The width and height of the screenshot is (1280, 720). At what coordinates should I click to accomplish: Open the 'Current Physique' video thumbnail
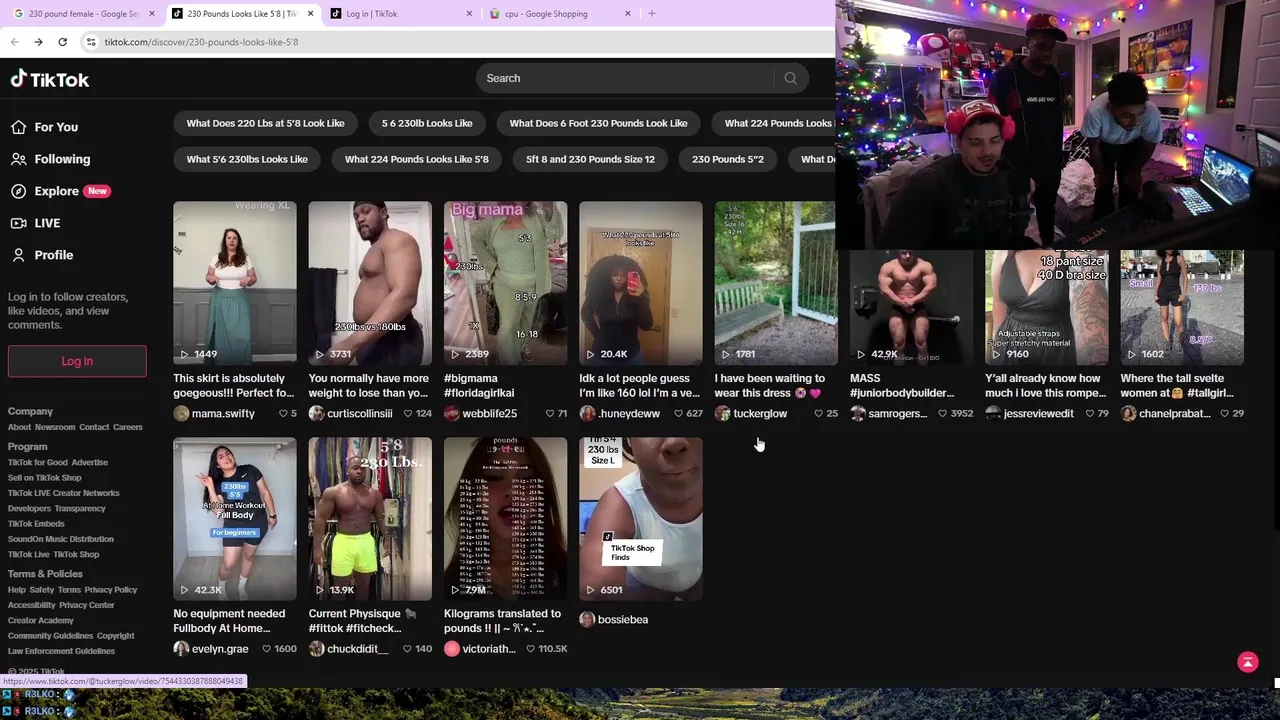pos(370,519)
